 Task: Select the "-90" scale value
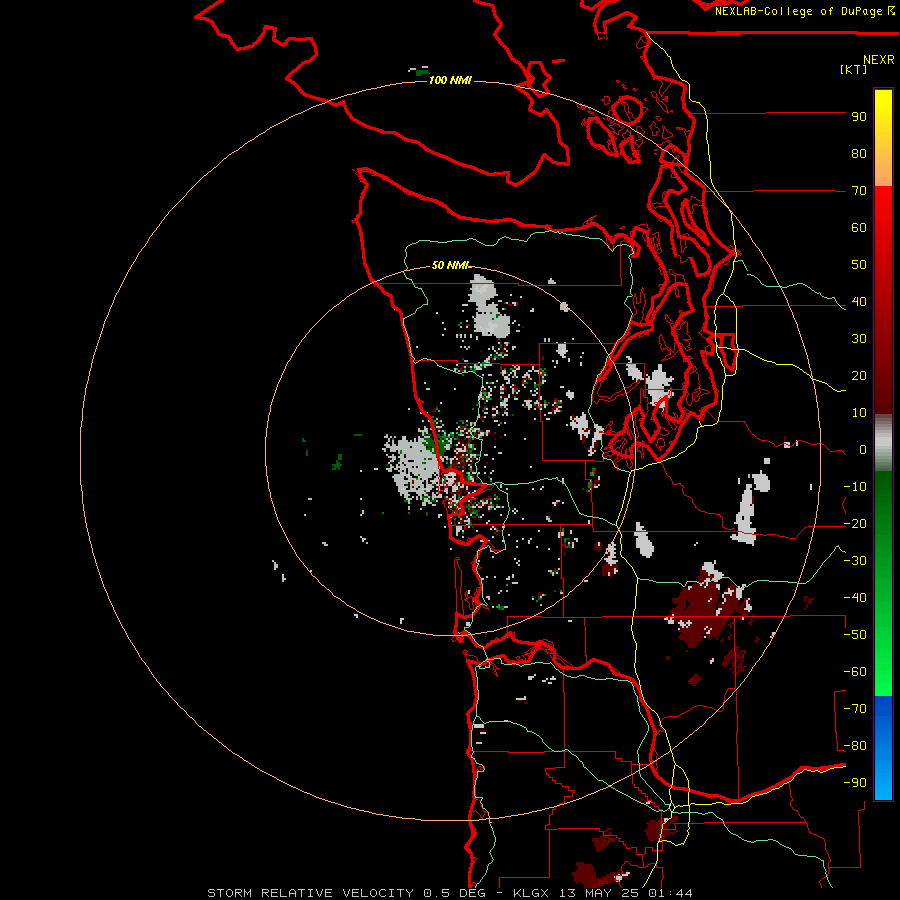(855, 783)
